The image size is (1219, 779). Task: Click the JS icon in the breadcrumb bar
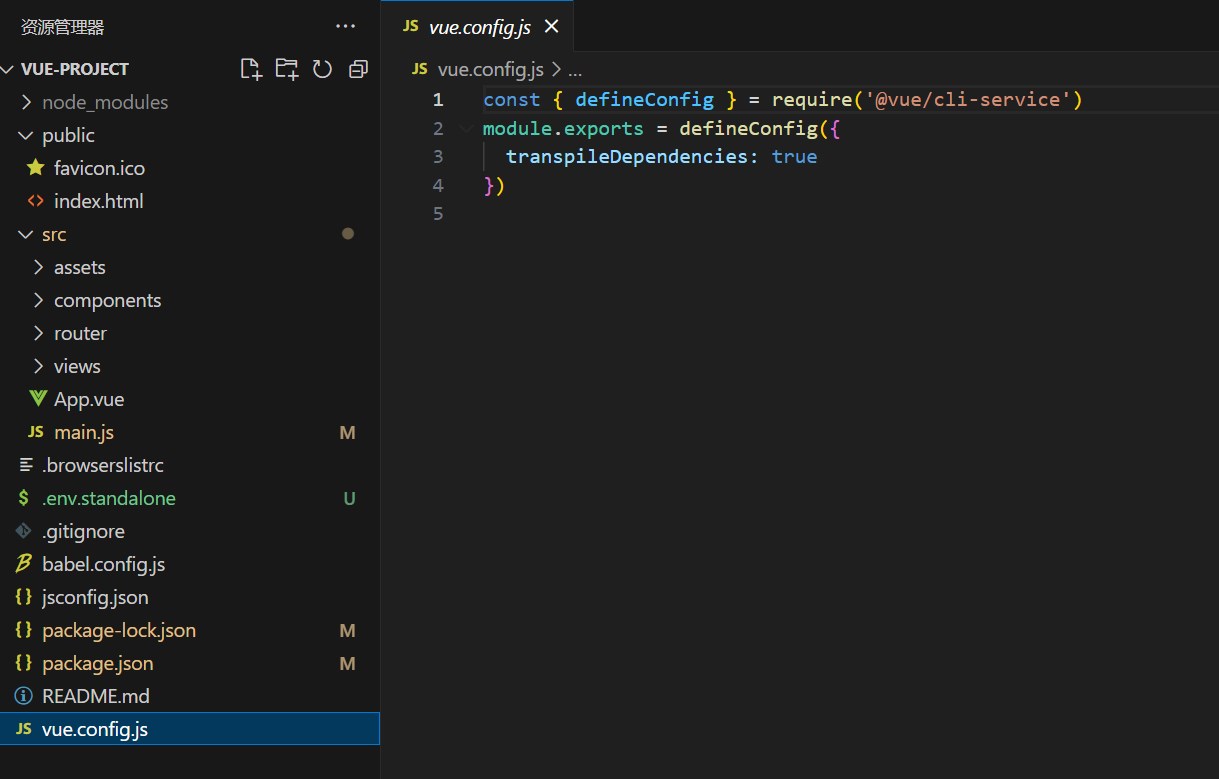click(x=420, y=69)
